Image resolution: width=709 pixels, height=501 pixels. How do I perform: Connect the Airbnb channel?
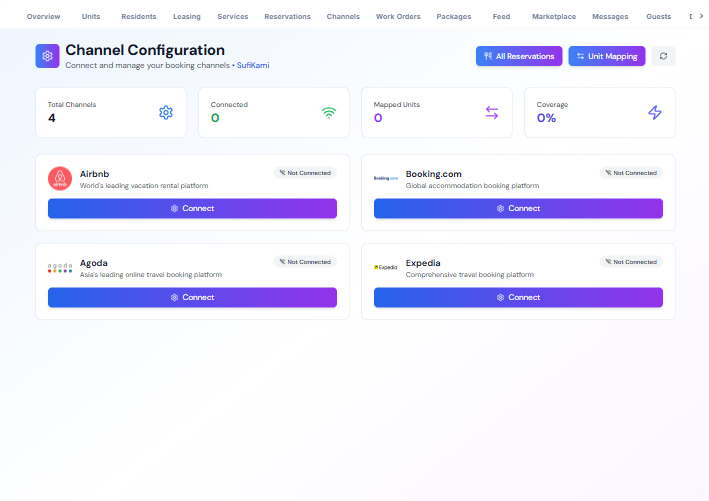pos(192,208)
